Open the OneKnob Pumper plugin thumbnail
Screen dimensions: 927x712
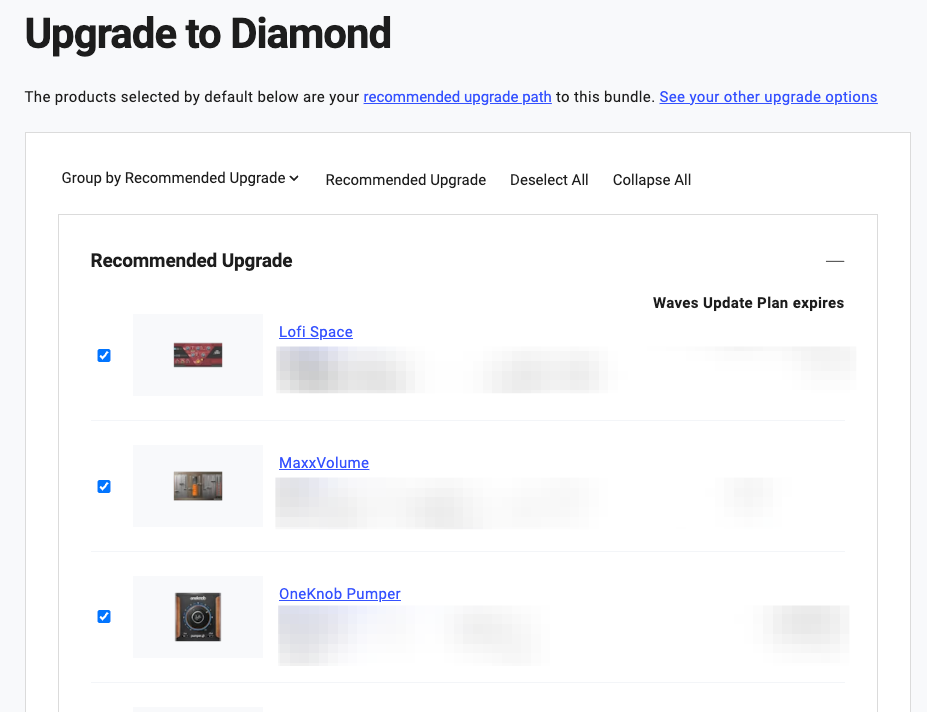pyautogui.click(x=197, y=617)
